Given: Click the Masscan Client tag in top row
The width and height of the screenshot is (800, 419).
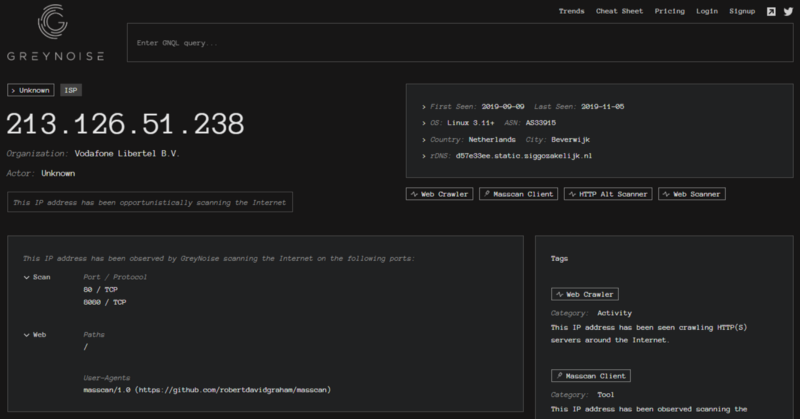Looking at the screenshot, I should coord(518,194).
